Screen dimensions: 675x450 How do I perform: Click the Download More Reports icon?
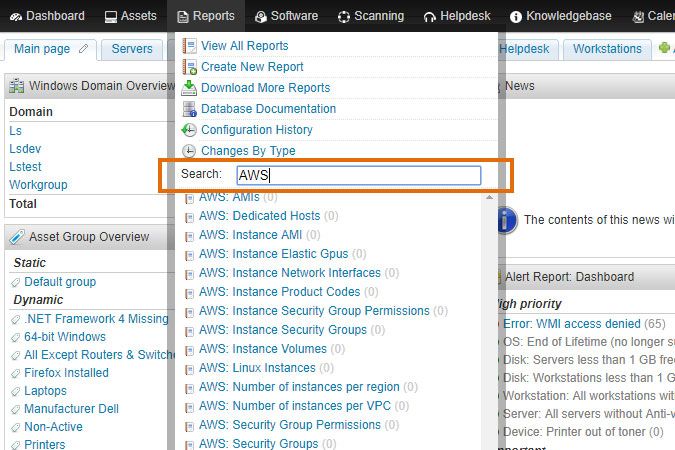pos(189,88)
